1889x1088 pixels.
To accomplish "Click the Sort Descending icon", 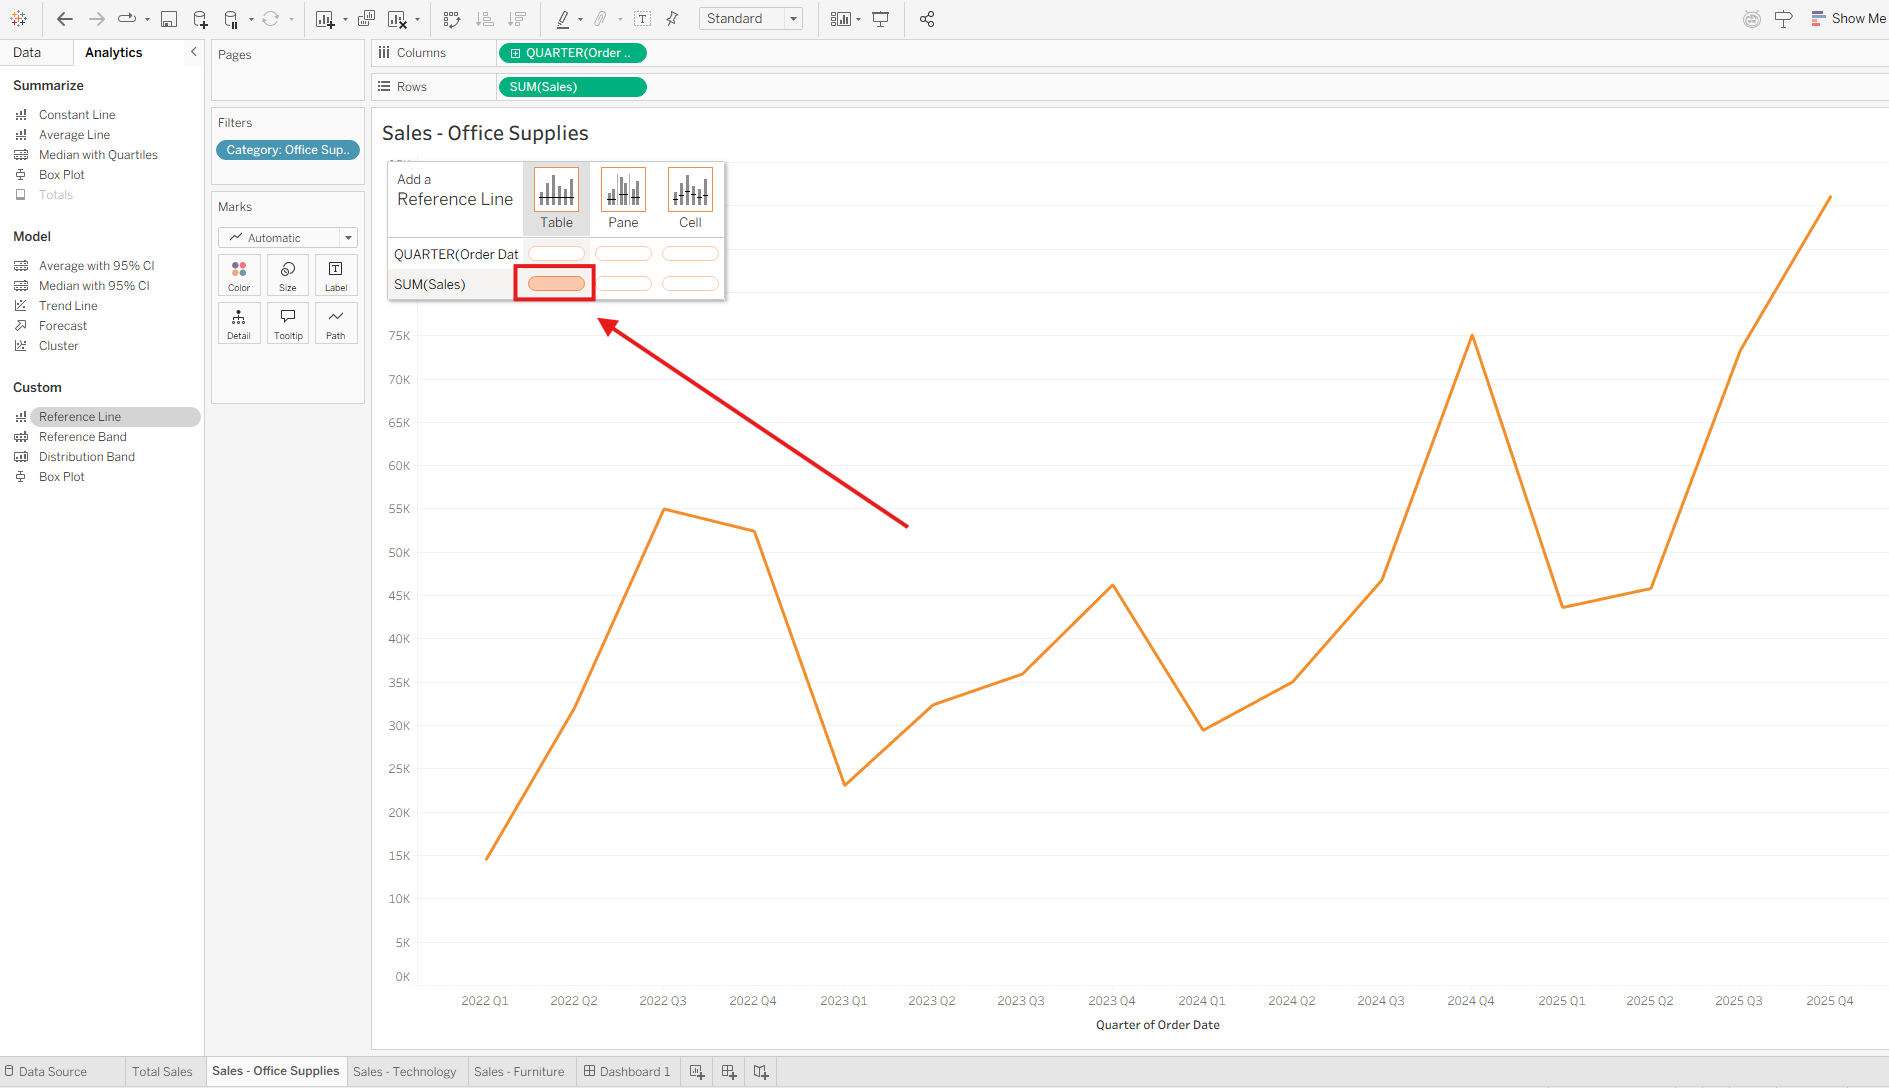I will (517, 19).
